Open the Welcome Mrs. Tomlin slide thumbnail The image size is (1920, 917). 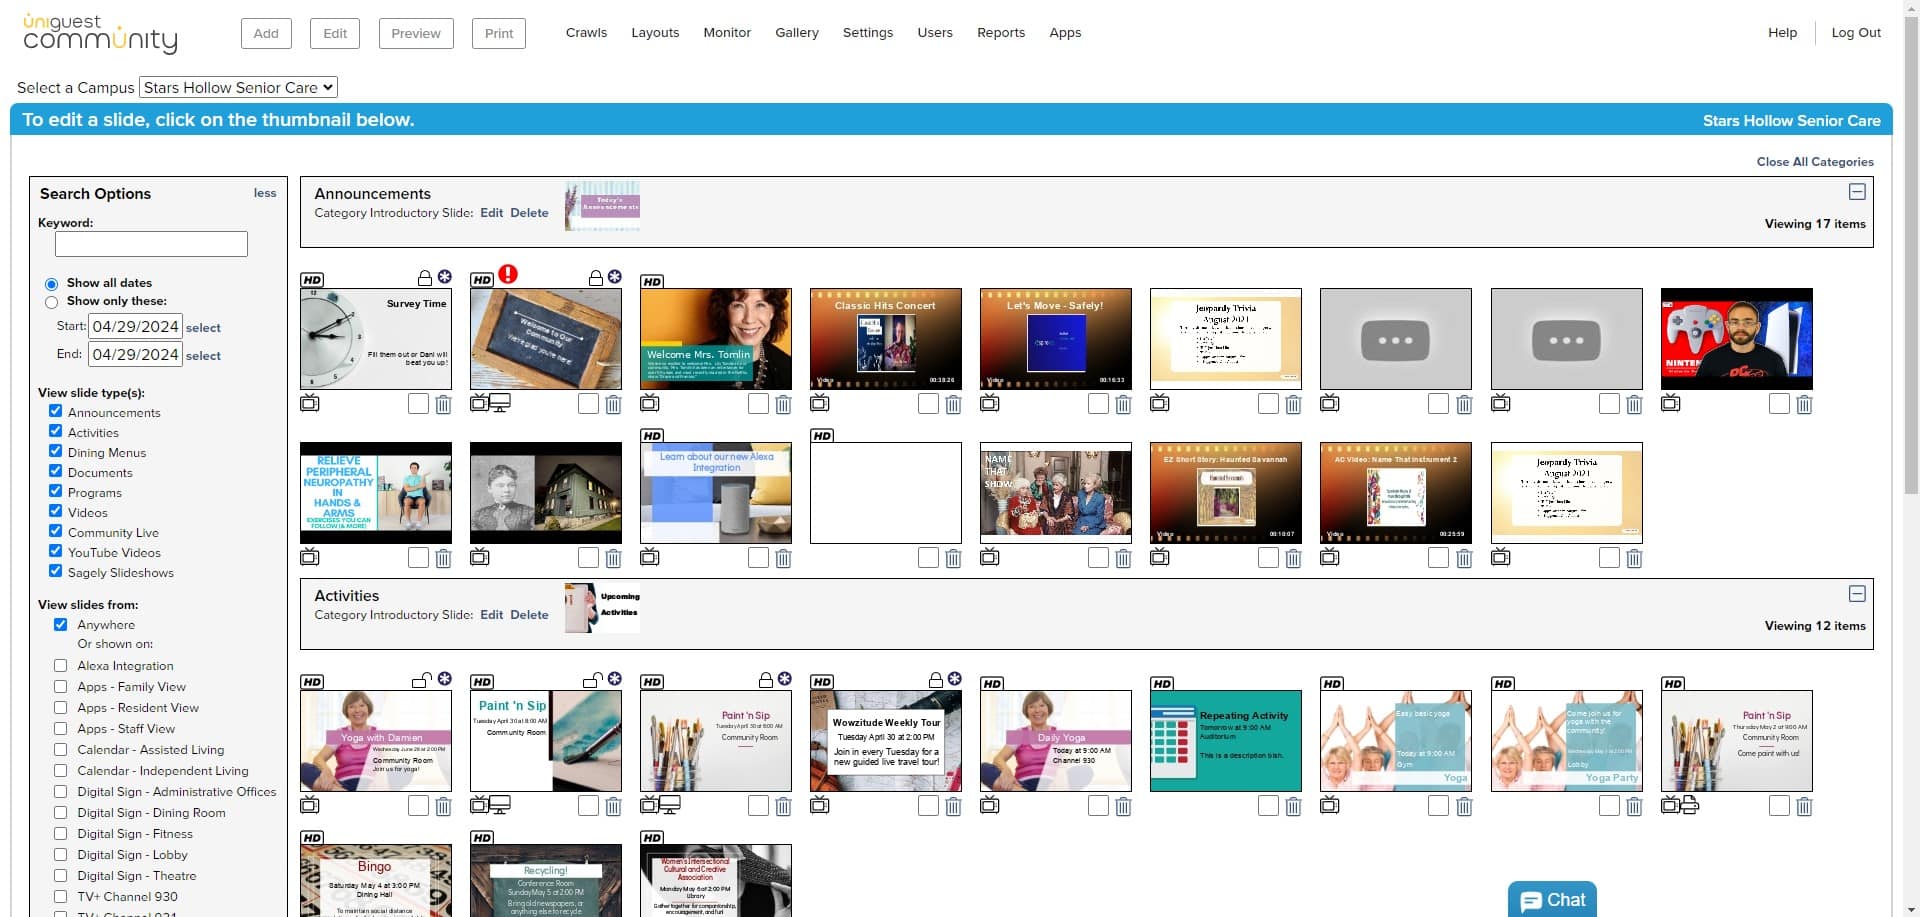tap(716, 339)
